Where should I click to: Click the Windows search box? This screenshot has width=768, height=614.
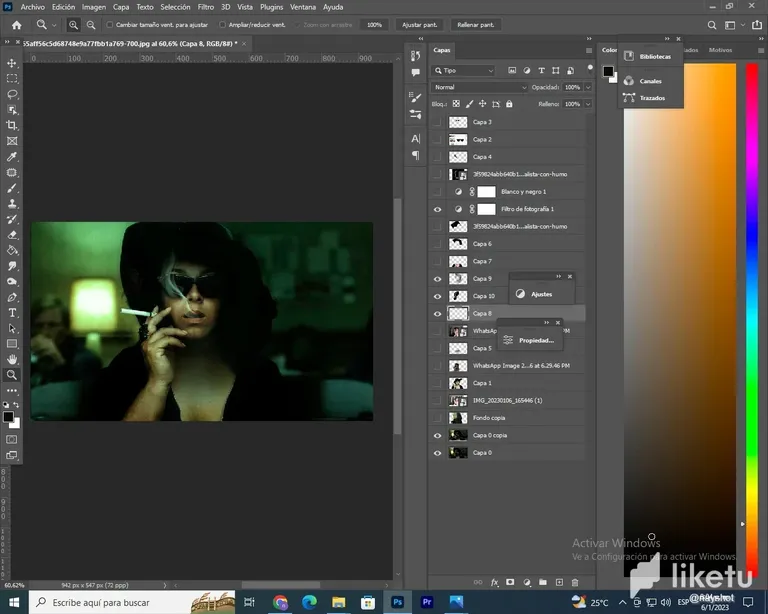tap(132, 602)
